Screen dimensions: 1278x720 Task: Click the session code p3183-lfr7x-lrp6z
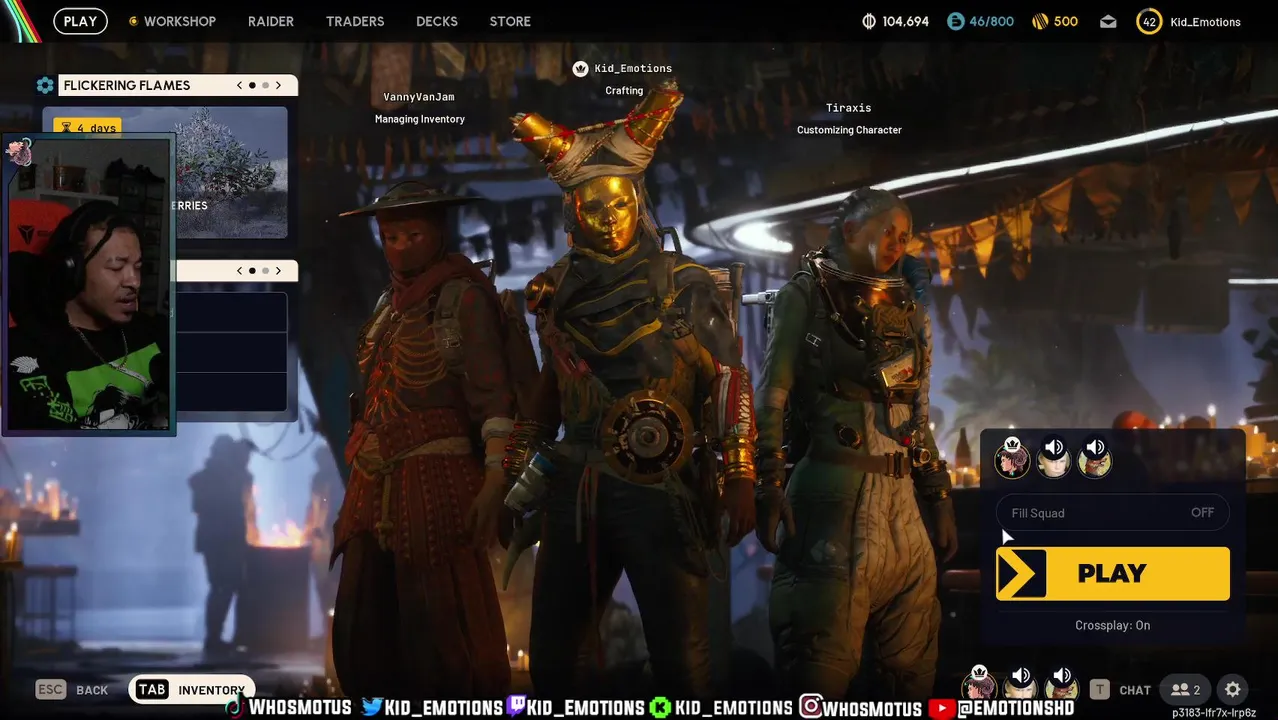coord(1214,713)
